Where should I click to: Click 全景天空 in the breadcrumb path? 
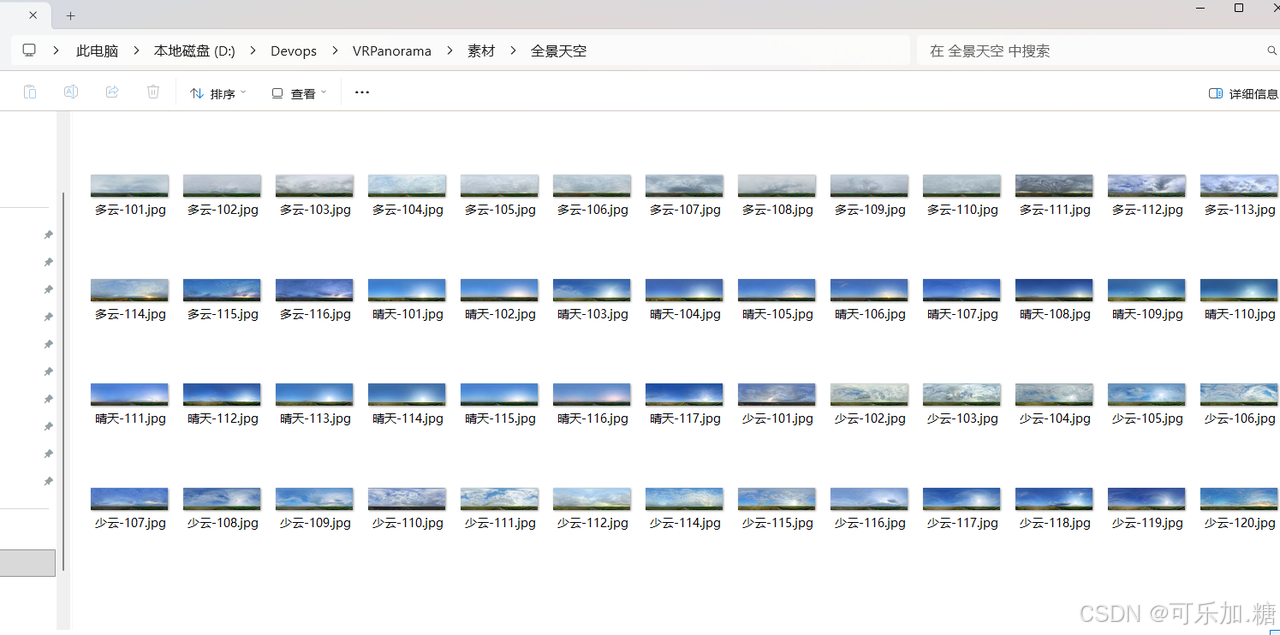(558, 51)
